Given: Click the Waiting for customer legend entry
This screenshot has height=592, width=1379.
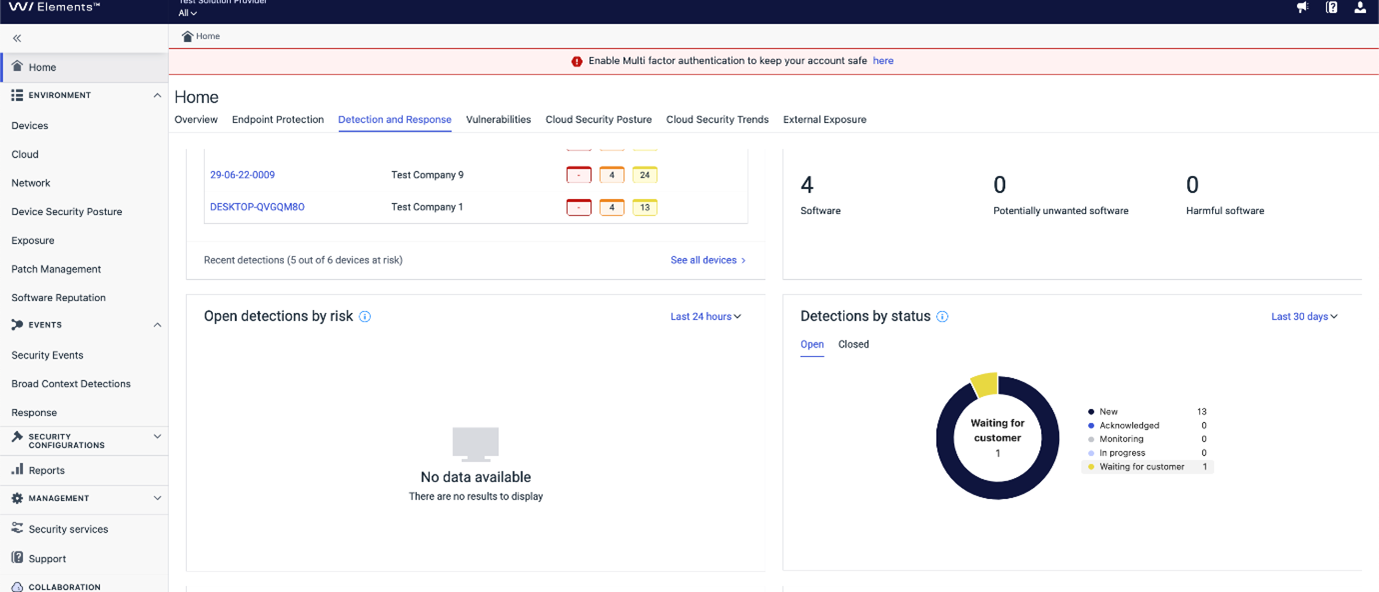Looking at the screenshot, I should 1147,467.
